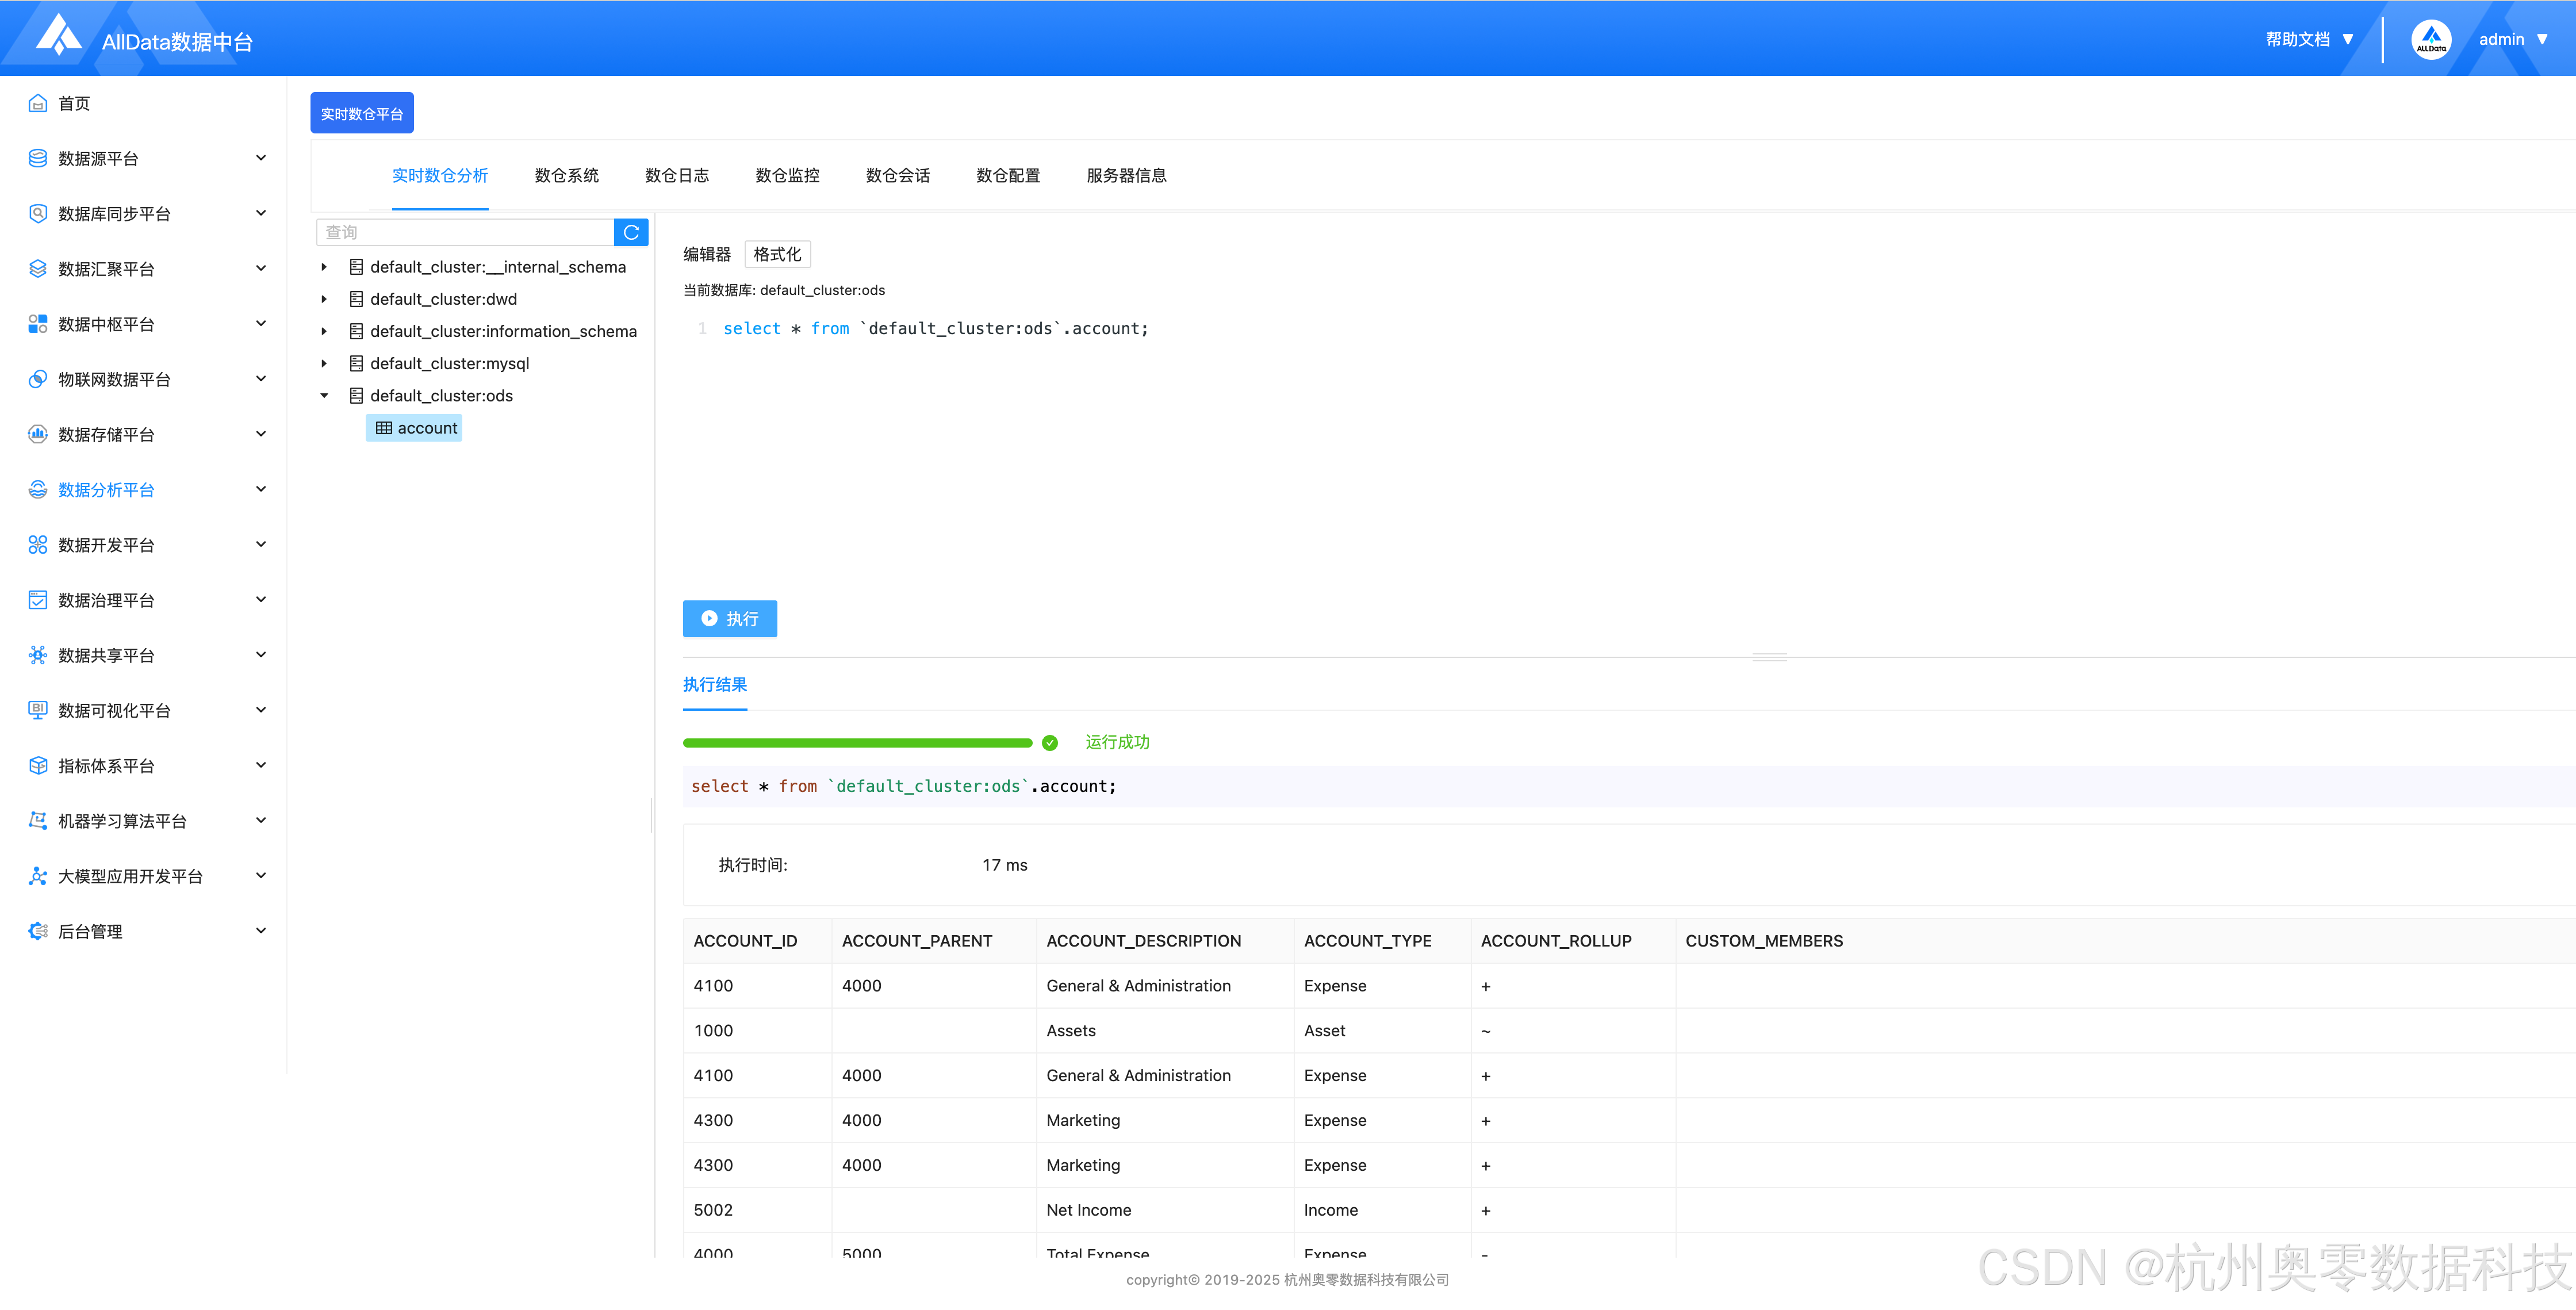Viewport: 2576px width, 1310px height.
Task: Click the account table icon in tree
Action: tap(384, 428)
